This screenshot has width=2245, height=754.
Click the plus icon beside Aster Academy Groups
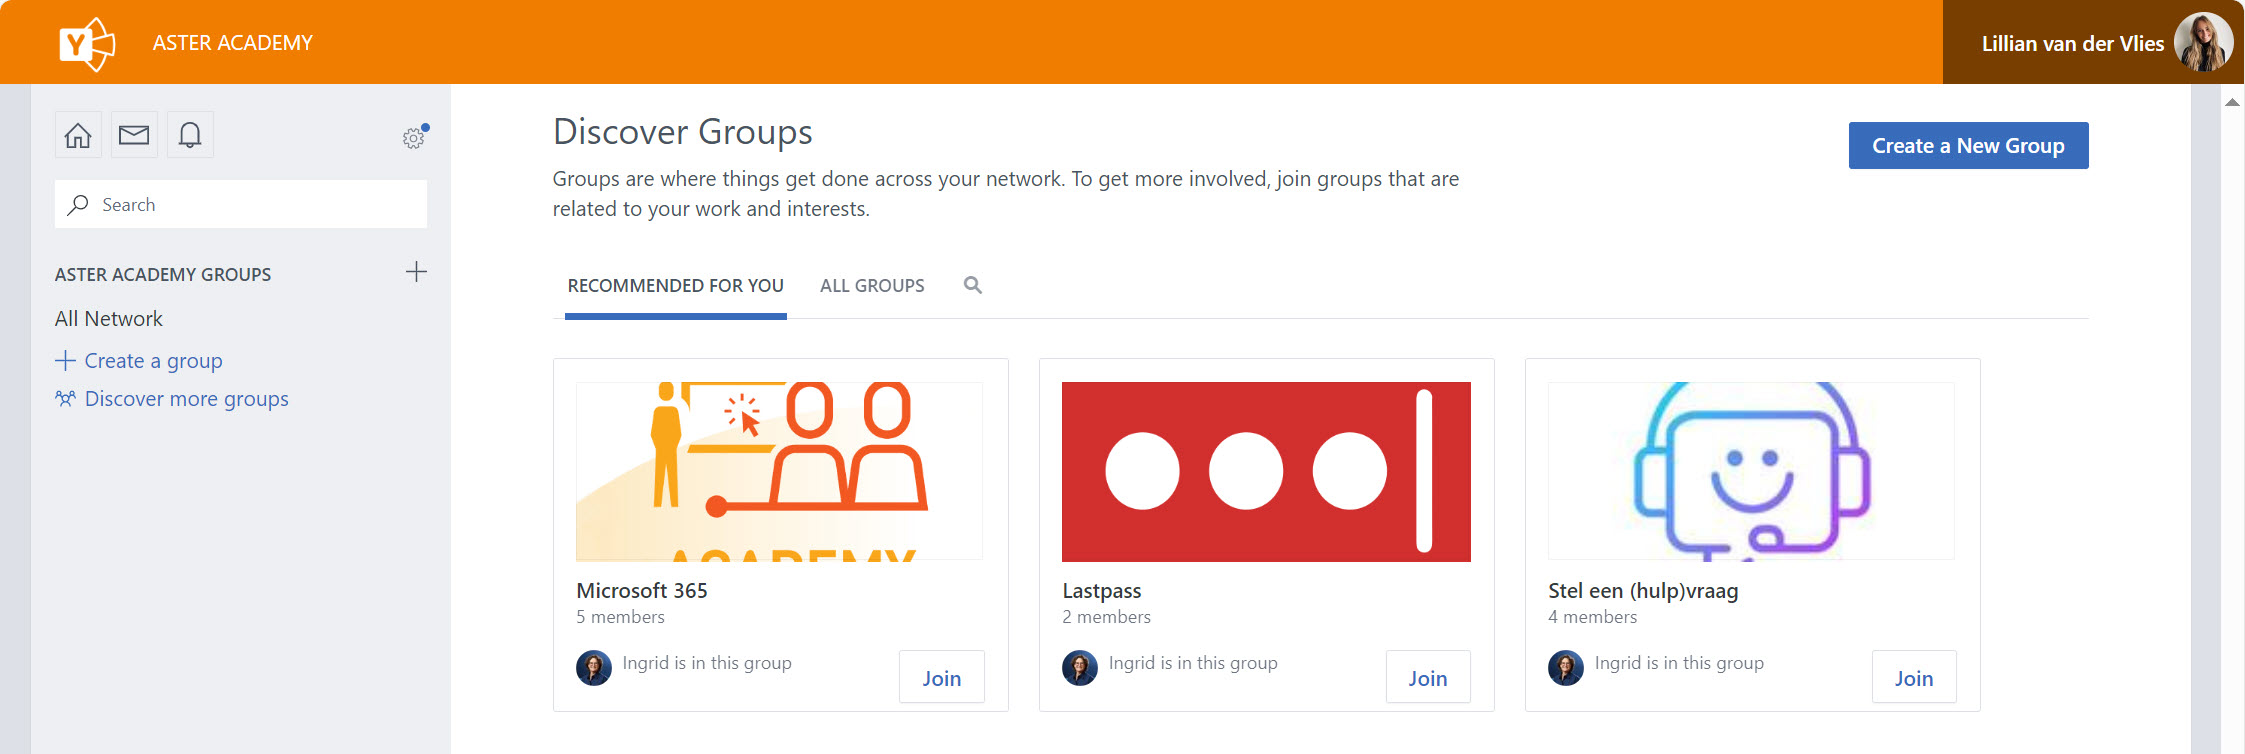point(416,272)
